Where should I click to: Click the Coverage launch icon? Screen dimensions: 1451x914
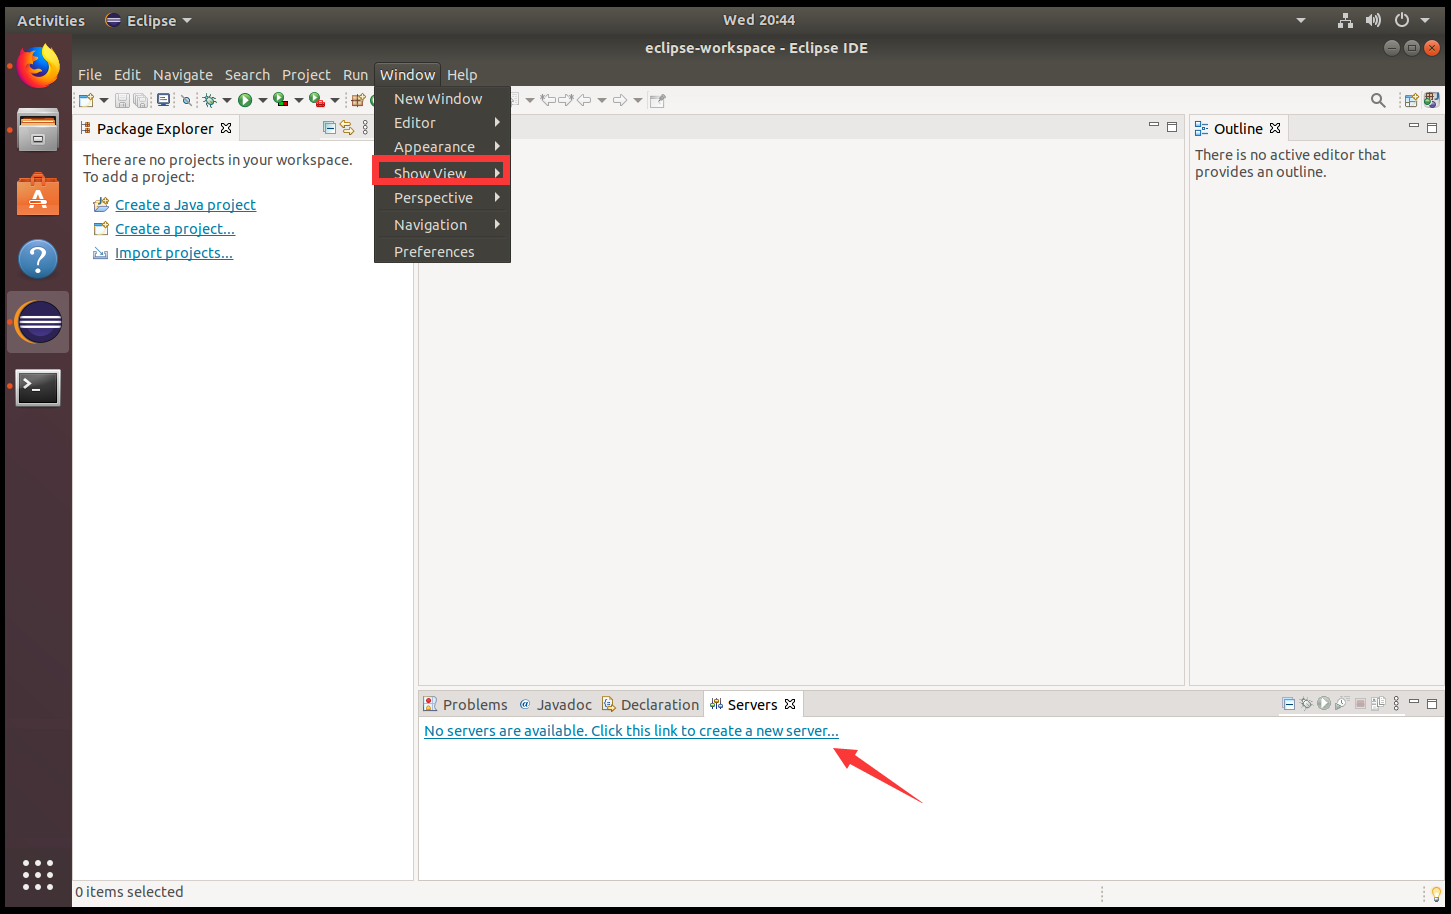281,100
